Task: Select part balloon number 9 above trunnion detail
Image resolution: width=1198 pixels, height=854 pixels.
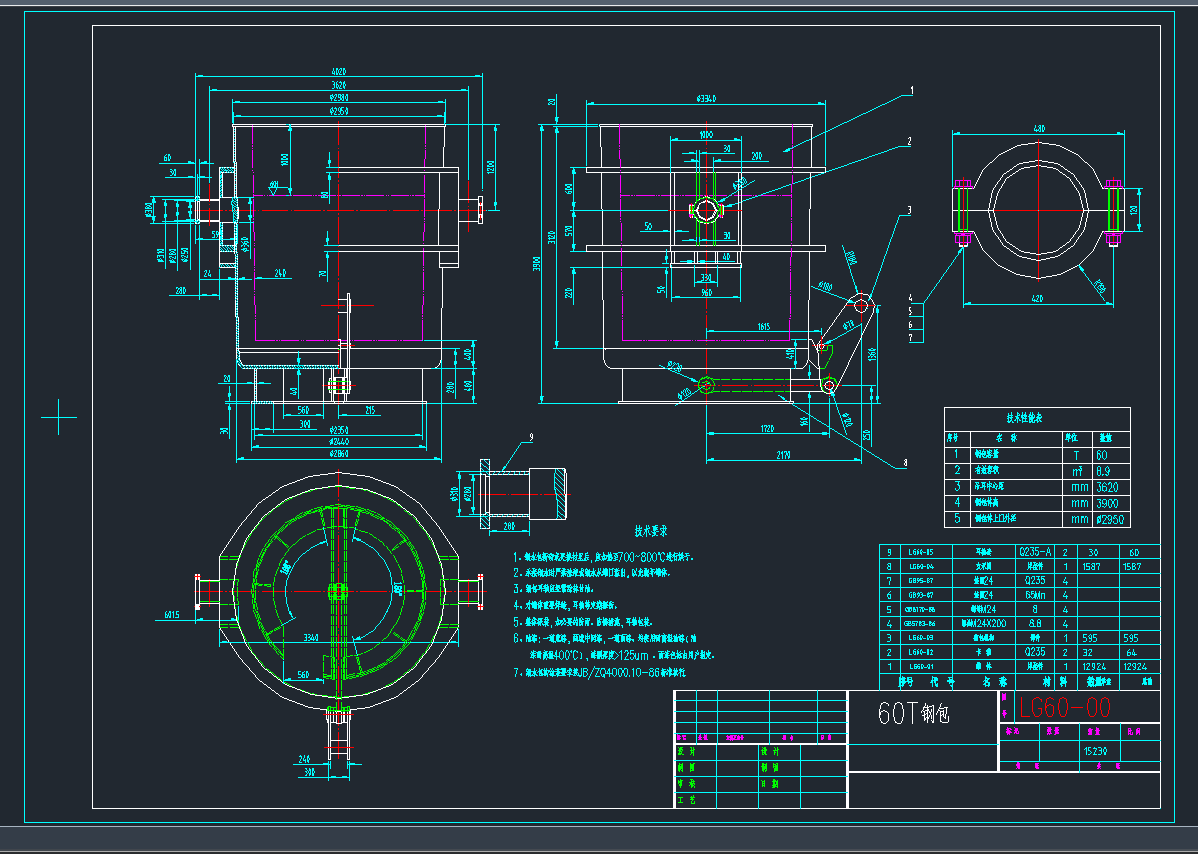Action: (x=531, y=437)
